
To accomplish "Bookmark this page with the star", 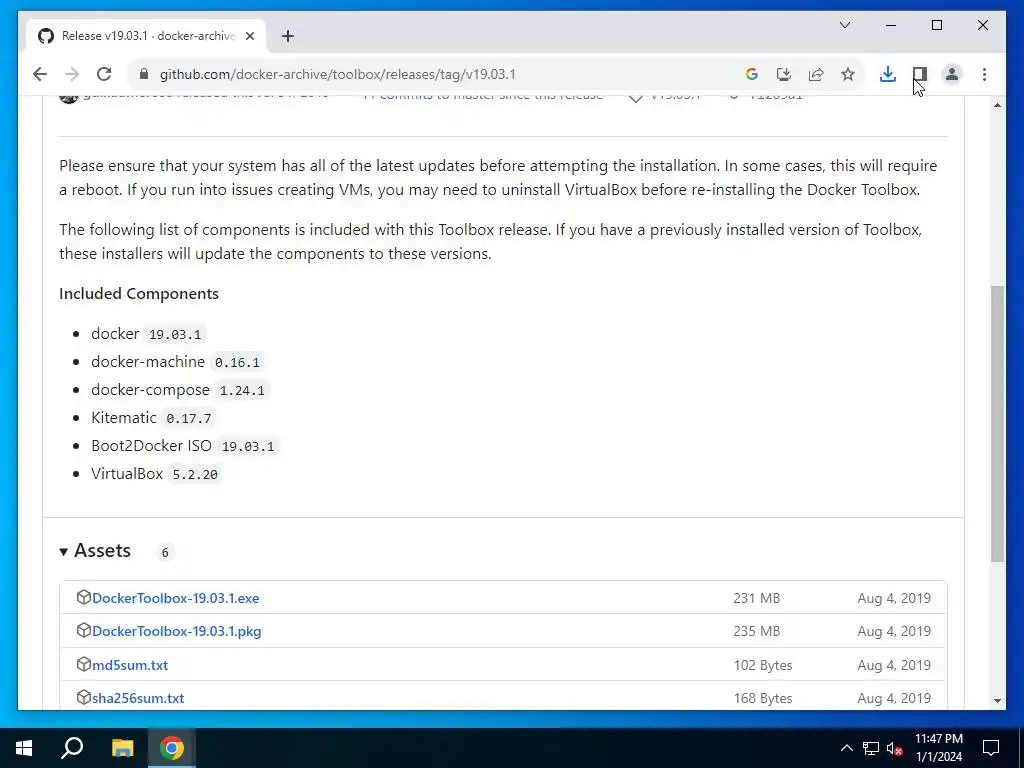I will 848,74.
